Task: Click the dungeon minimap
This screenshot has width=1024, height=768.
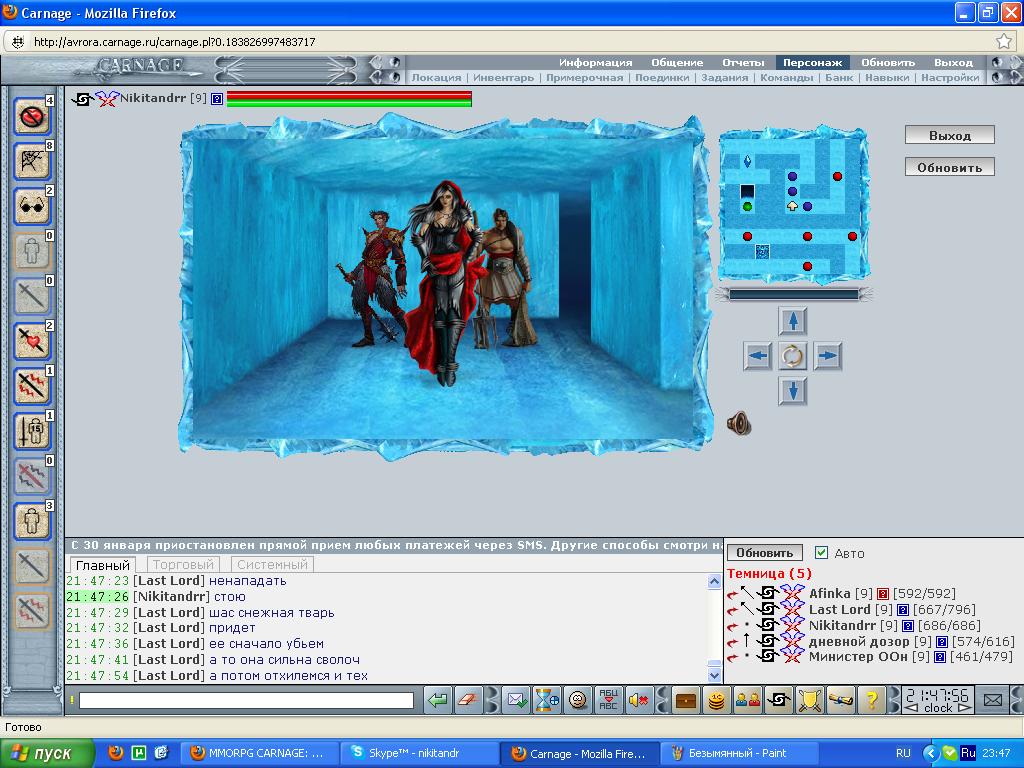Action: point(794,206)
